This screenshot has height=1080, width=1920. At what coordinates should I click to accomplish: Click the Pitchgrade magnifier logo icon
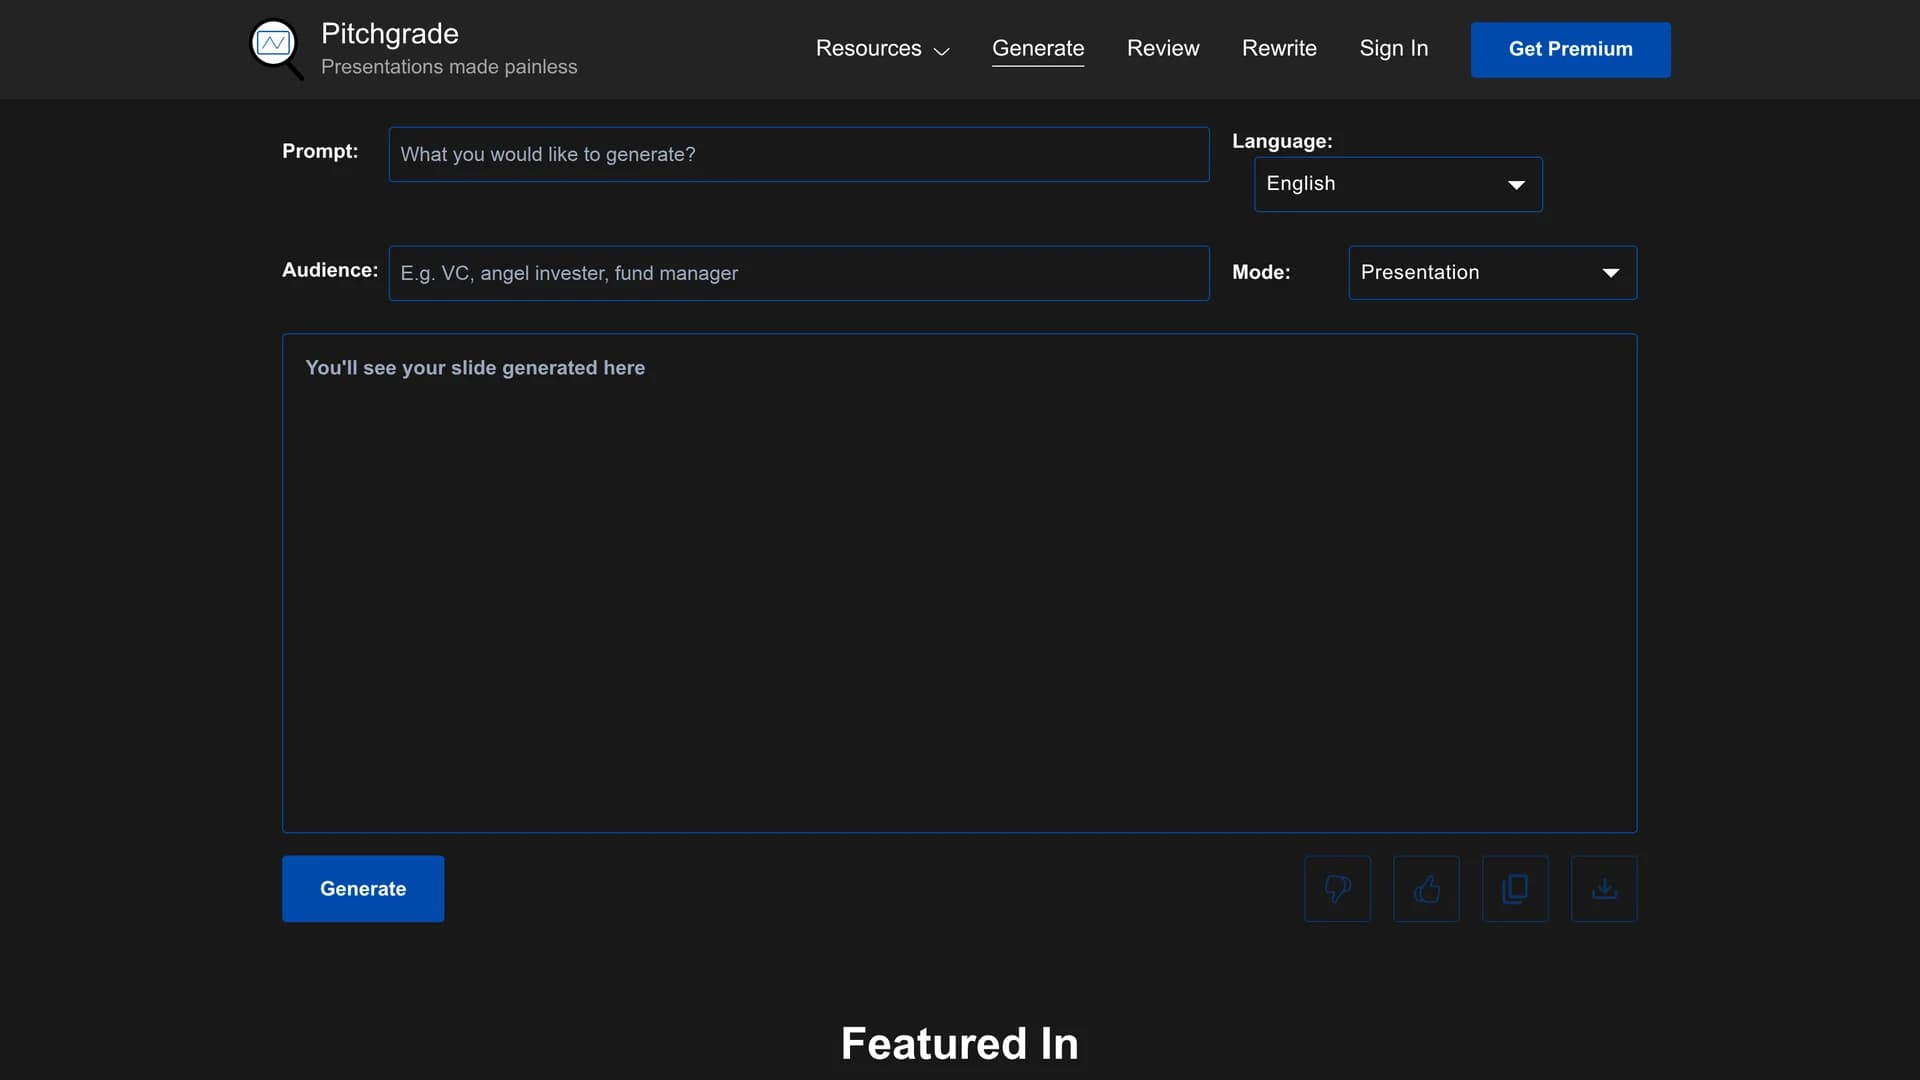276,49
